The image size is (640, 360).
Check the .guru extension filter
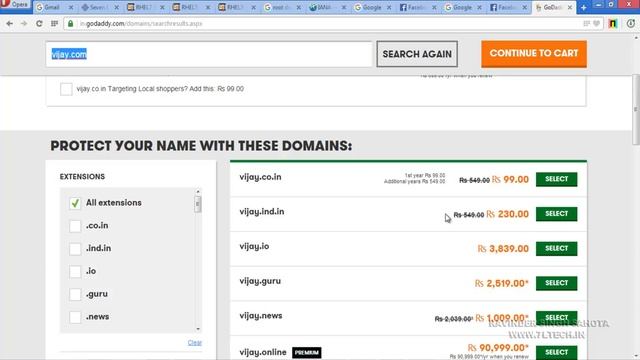pyautogui.click(x=75, y=294)
